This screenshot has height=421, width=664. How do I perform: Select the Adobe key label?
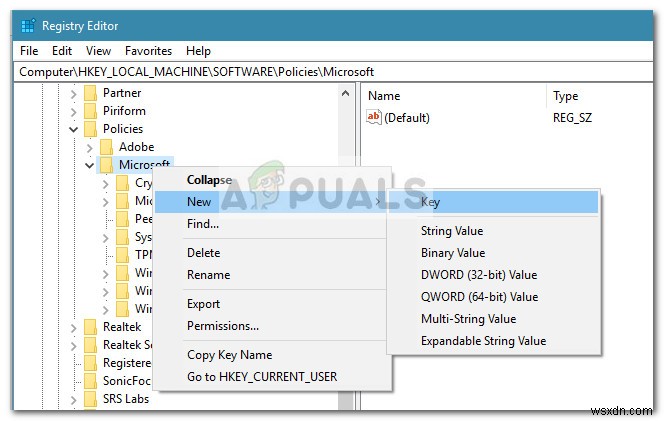pyautogui.click(x=136, y=147)
